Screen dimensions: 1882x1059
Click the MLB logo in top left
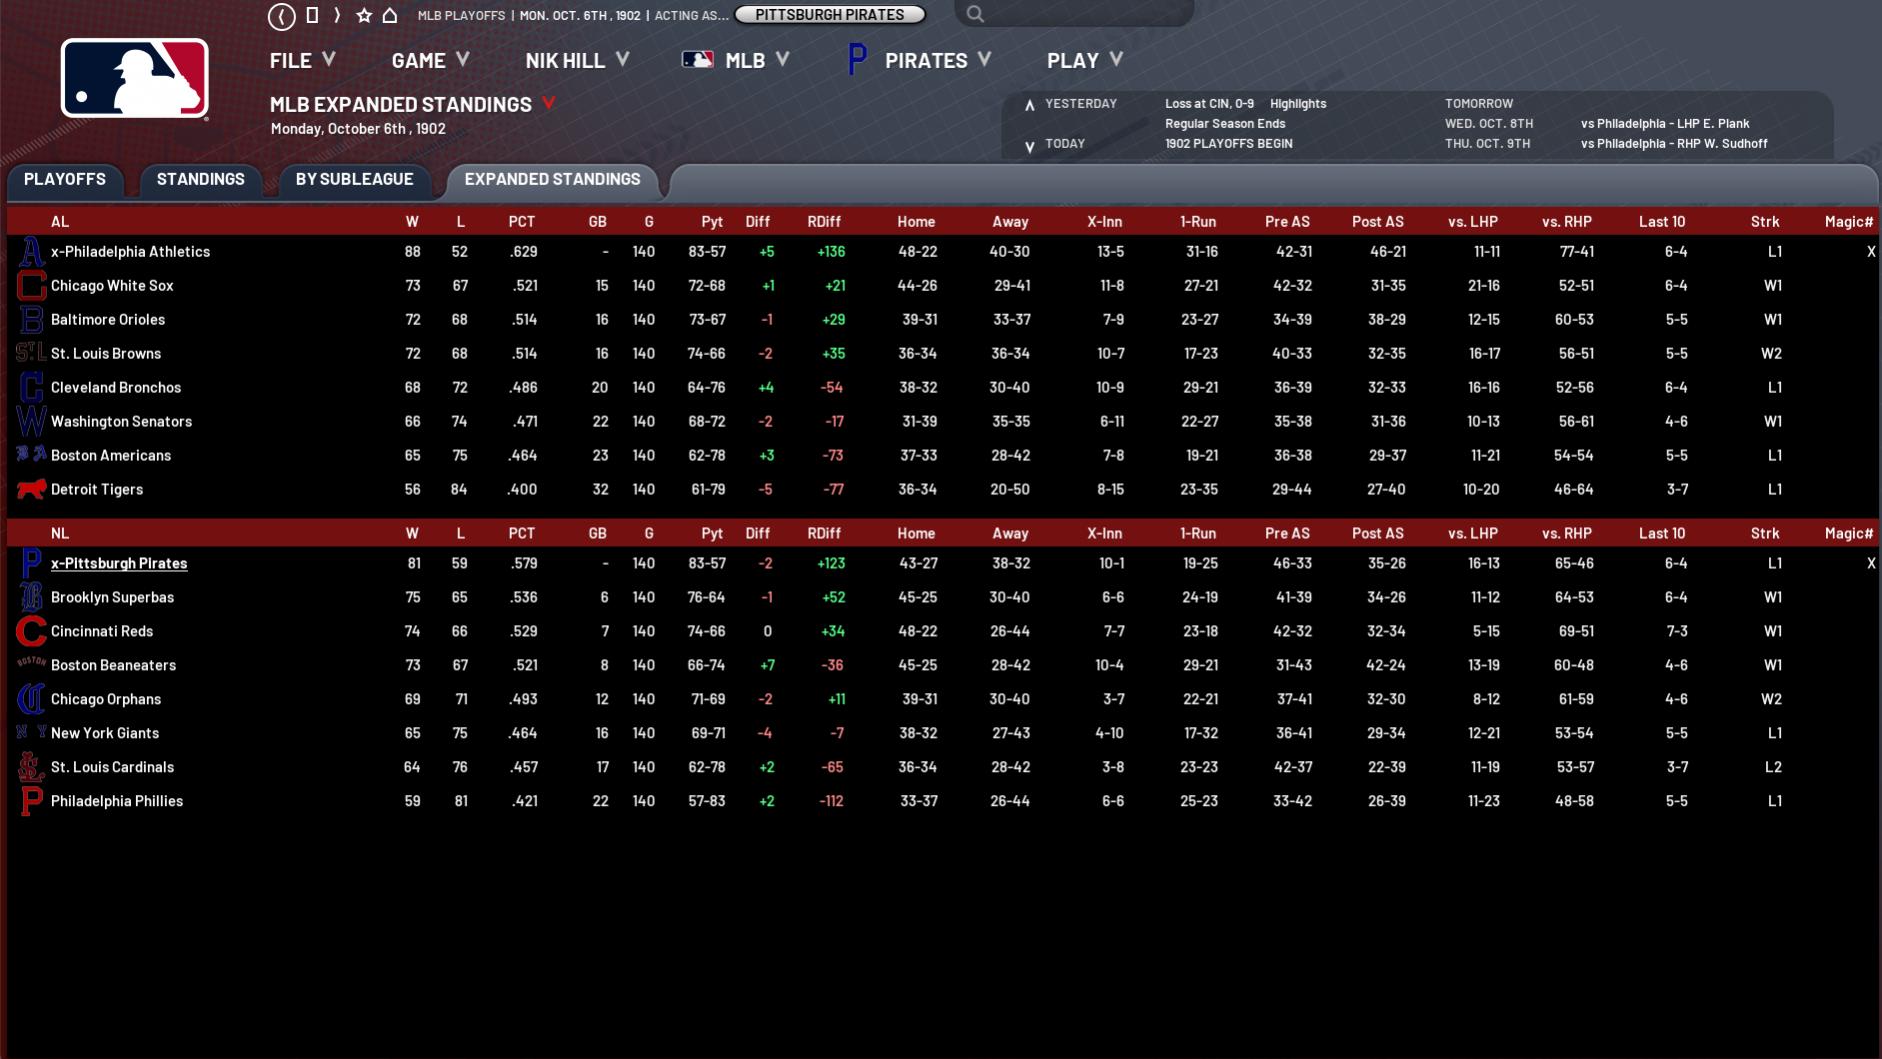point(135,79)
